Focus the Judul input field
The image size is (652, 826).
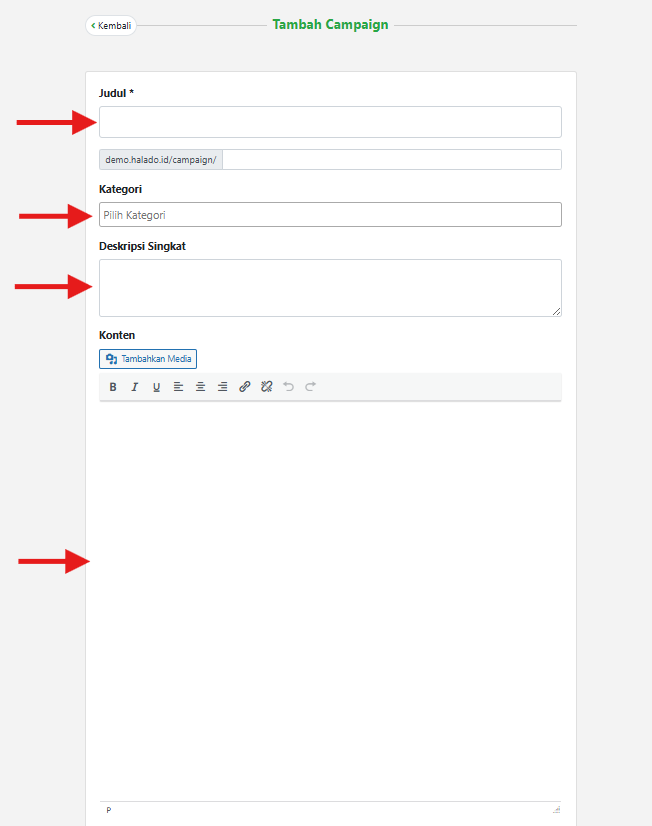pyautogui.click(x=330, y=122)
